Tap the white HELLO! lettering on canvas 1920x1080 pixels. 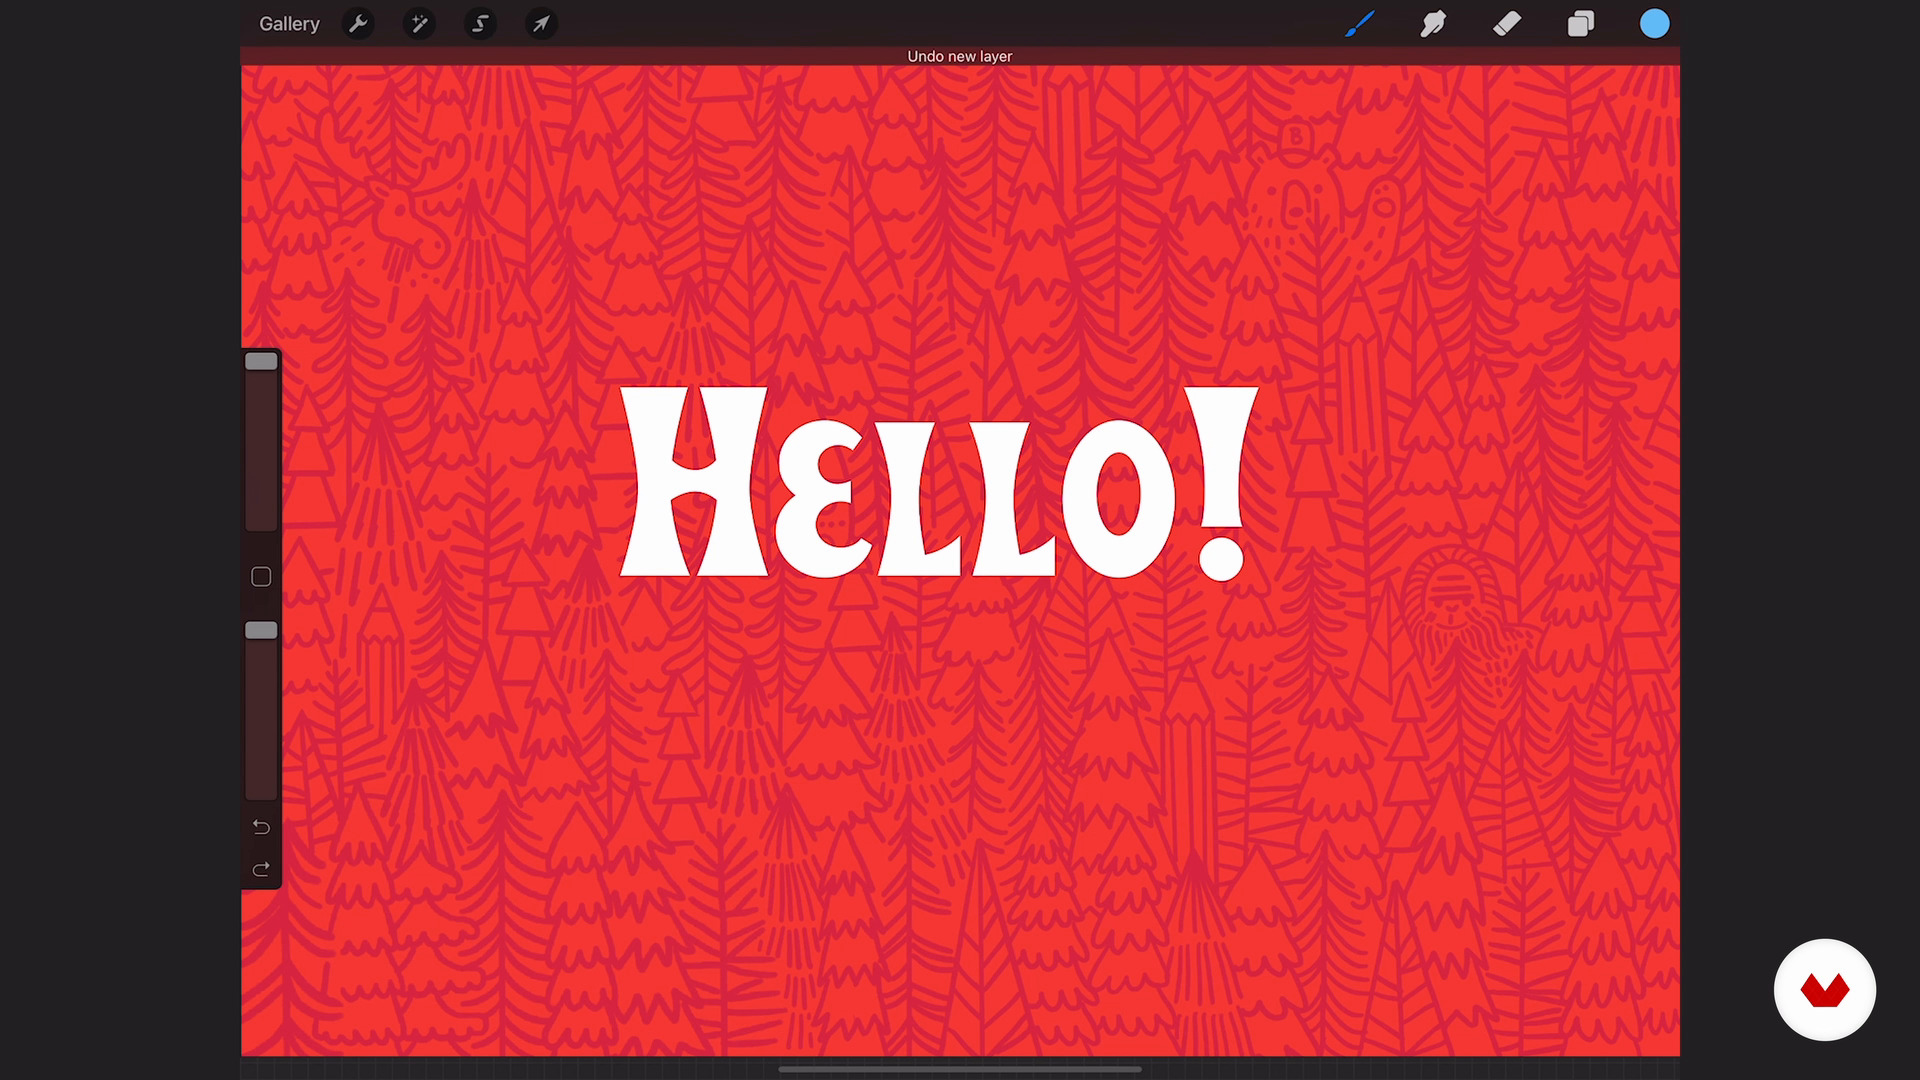[x=939, y=482]
